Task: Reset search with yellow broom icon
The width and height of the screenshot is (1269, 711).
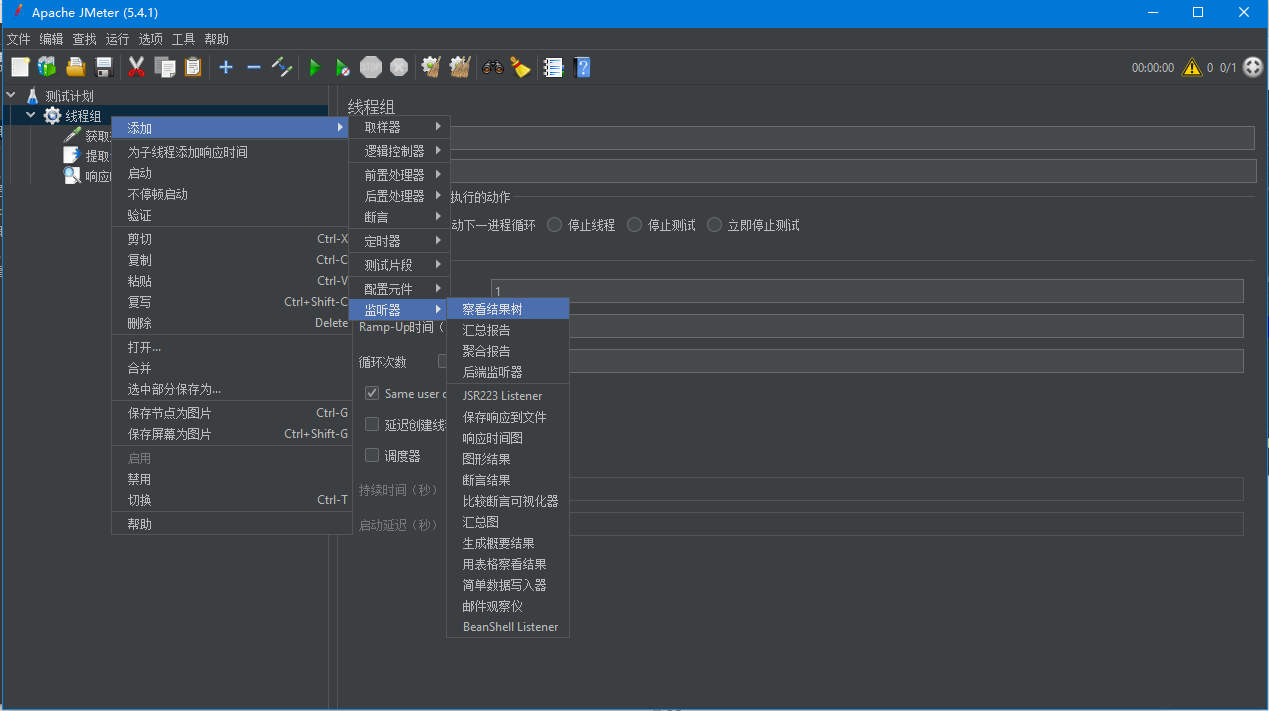Action: click(x=520, y=67)
